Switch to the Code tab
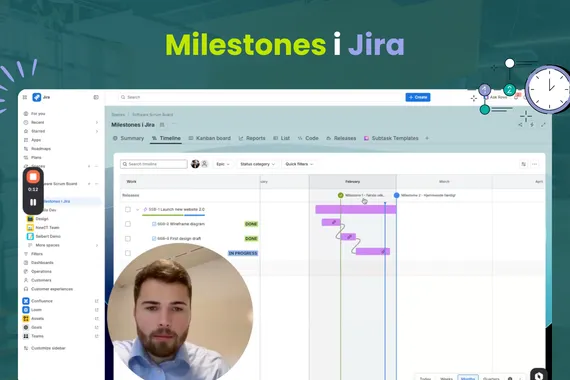 [x=308, y=138]
